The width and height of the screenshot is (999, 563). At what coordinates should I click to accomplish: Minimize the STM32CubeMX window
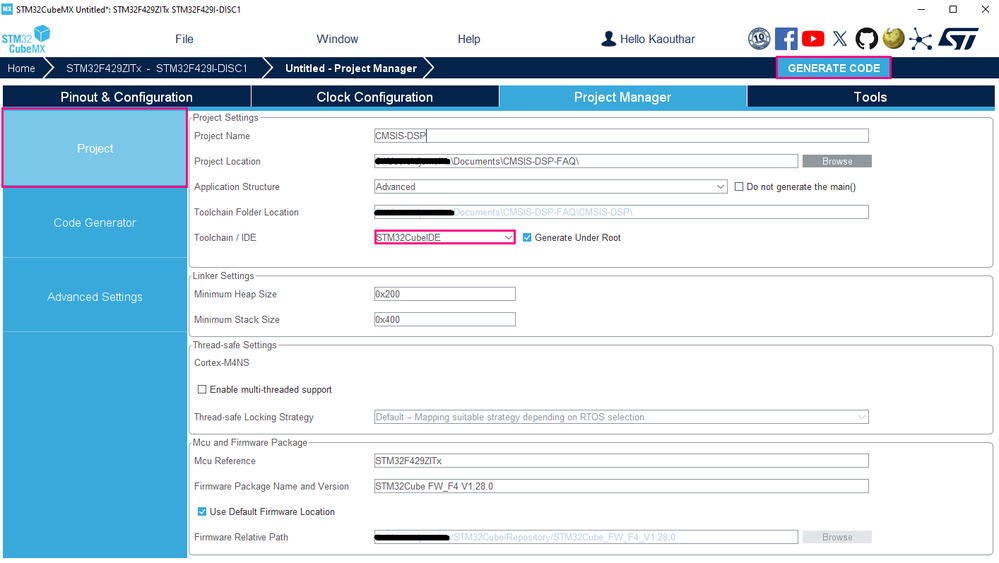[921, 9]
